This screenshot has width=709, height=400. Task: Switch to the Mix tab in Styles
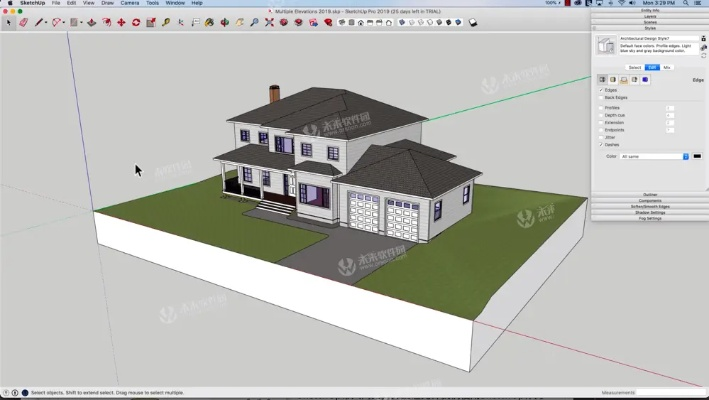pos(667,67)
